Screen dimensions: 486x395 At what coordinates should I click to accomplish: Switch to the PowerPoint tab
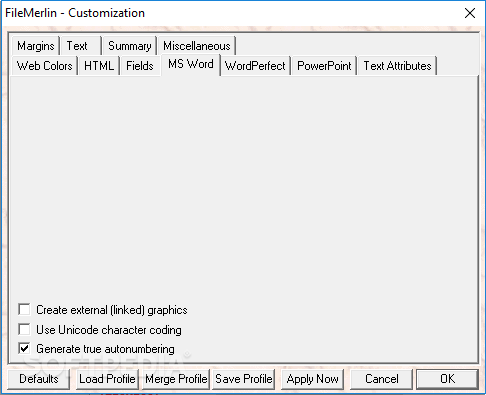pyautogui.click(x=324, y=66)
